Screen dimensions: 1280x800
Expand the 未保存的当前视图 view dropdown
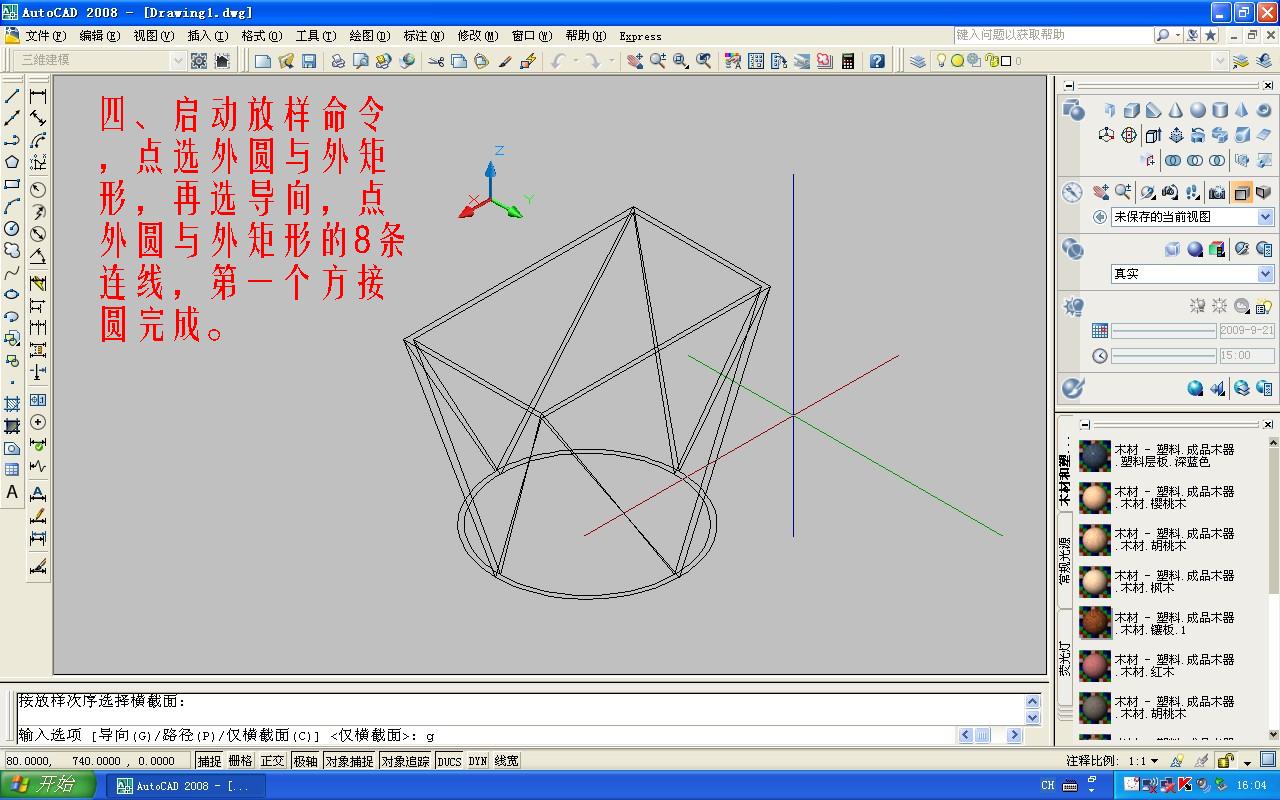(1265, 217)
